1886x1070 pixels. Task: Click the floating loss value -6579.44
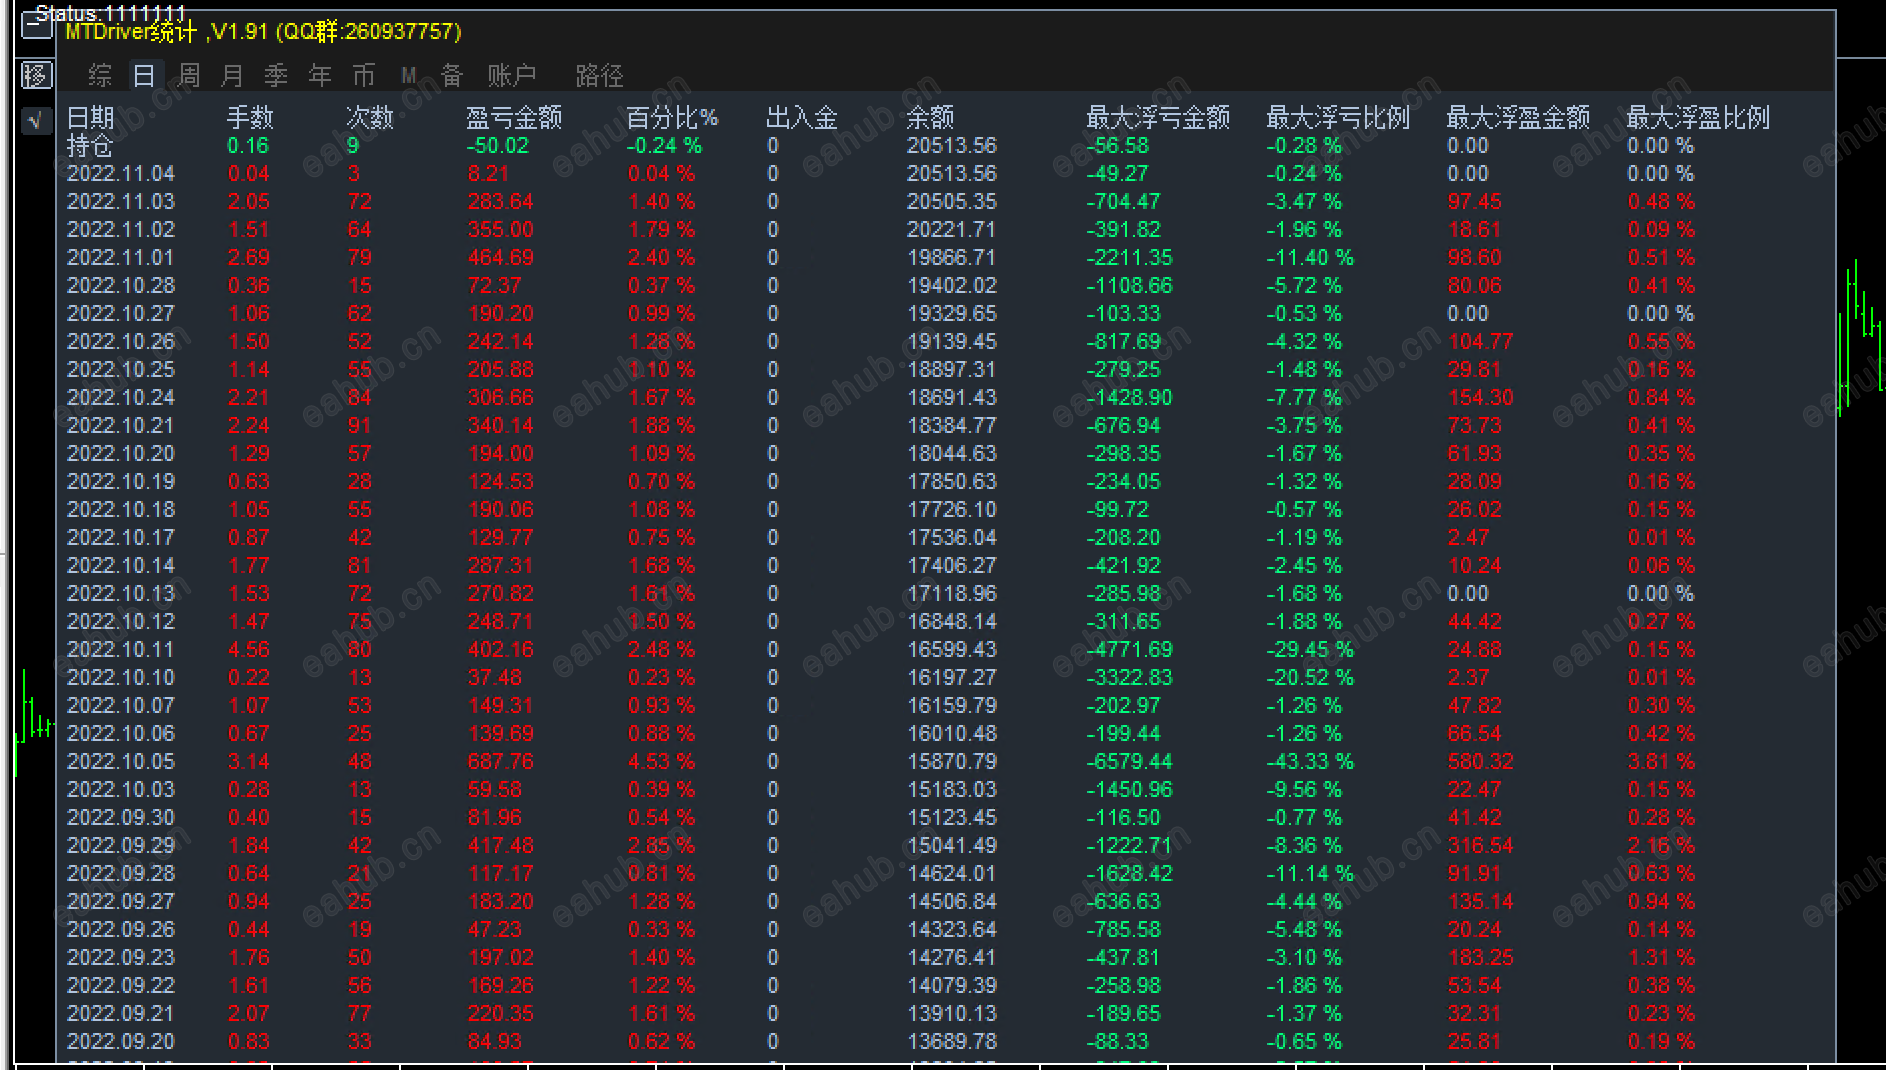(x=1130, y=762)
